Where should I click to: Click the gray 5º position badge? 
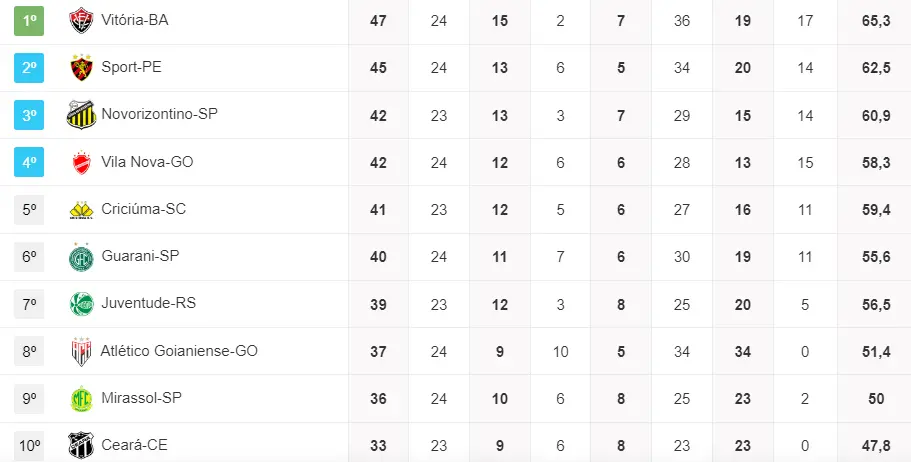[29, 209]
